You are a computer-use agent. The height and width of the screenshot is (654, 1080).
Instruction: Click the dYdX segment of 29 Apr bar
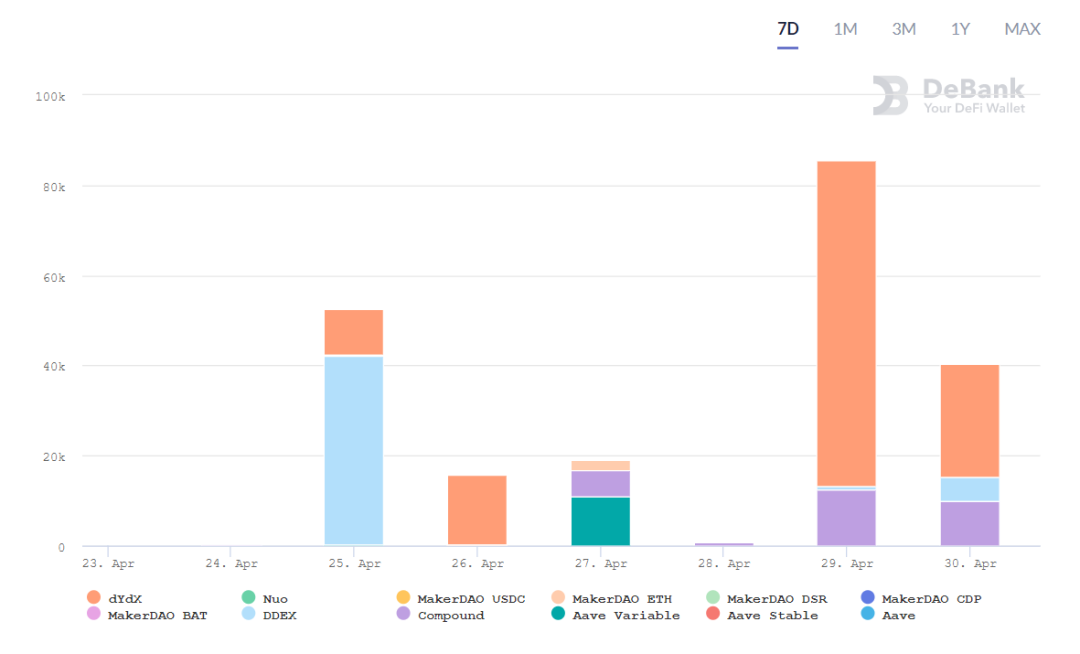847,324
